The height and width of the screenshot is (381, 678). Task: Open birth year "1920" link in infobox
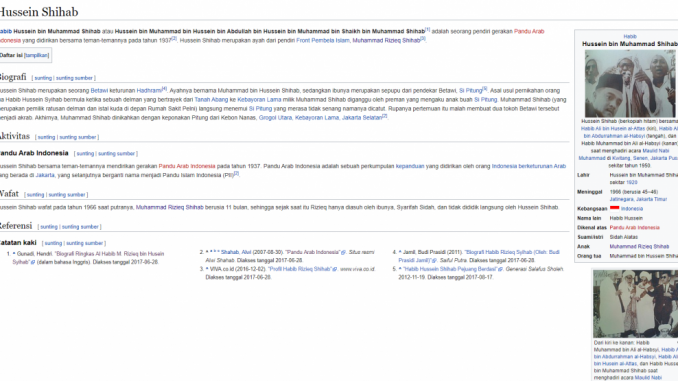(x=632, y=182)
